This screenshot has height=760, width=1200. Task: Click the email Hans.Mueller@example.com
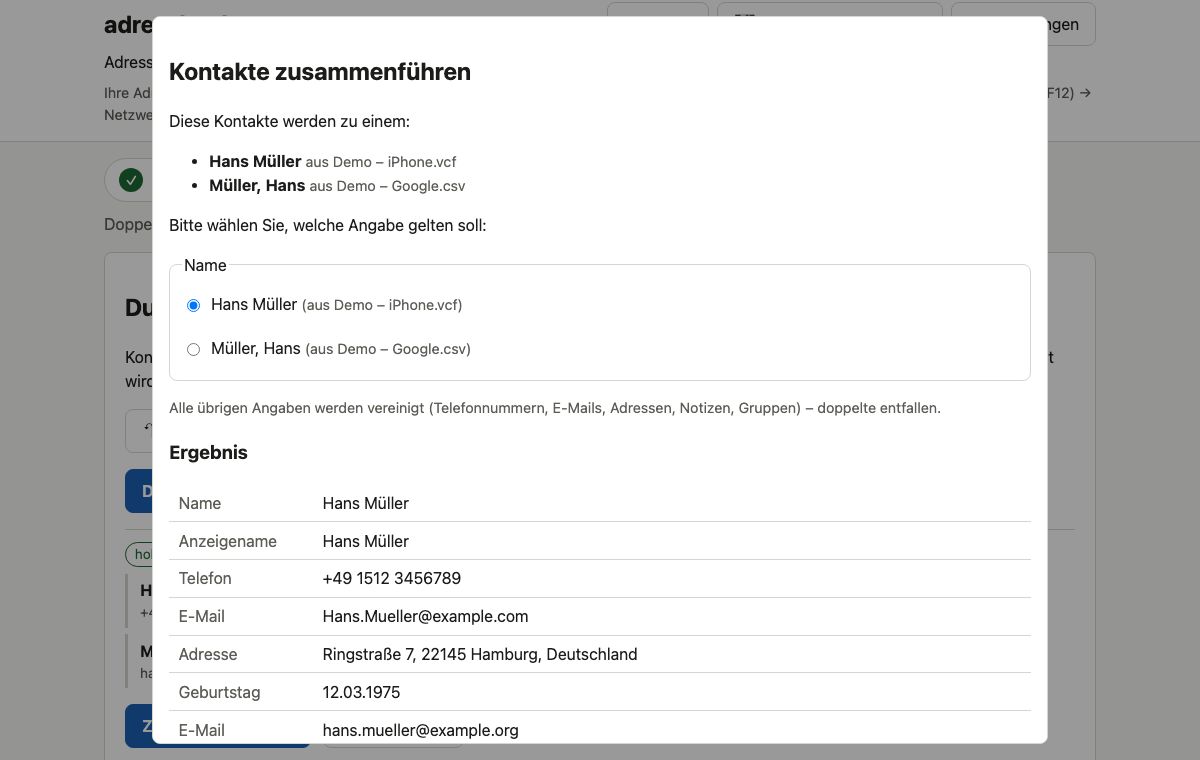point(425,617)
